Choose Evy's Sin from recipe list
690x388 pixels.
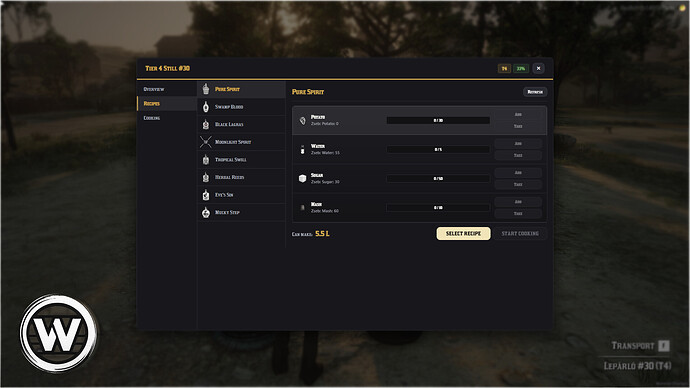[x=241, y=195]
